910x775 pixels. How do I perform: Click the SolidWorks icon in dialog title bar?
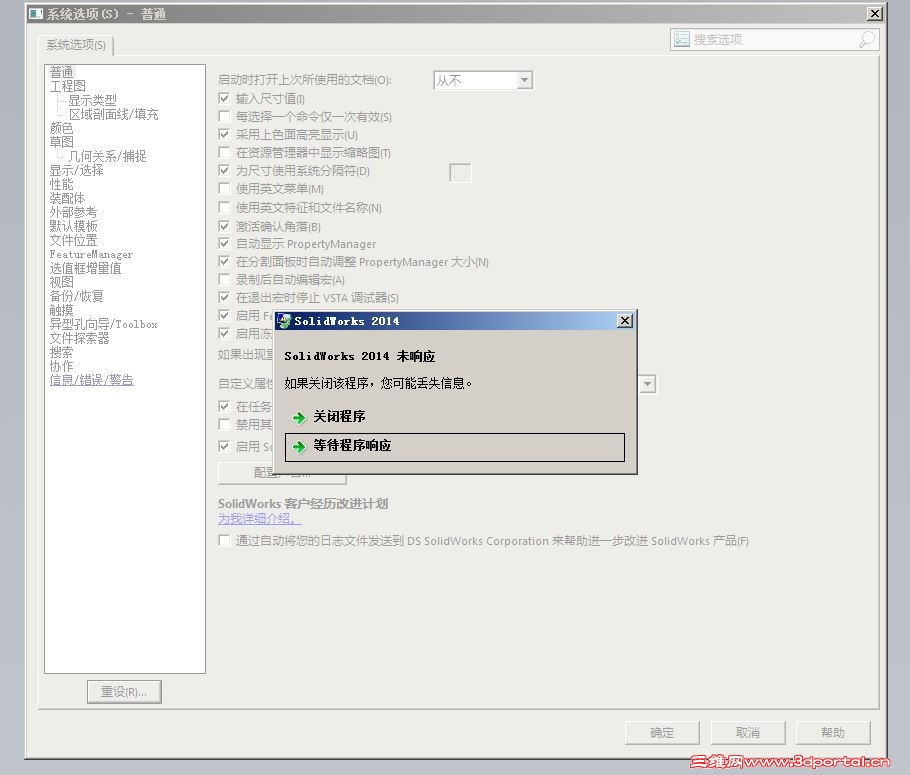[x=284, y=320]
